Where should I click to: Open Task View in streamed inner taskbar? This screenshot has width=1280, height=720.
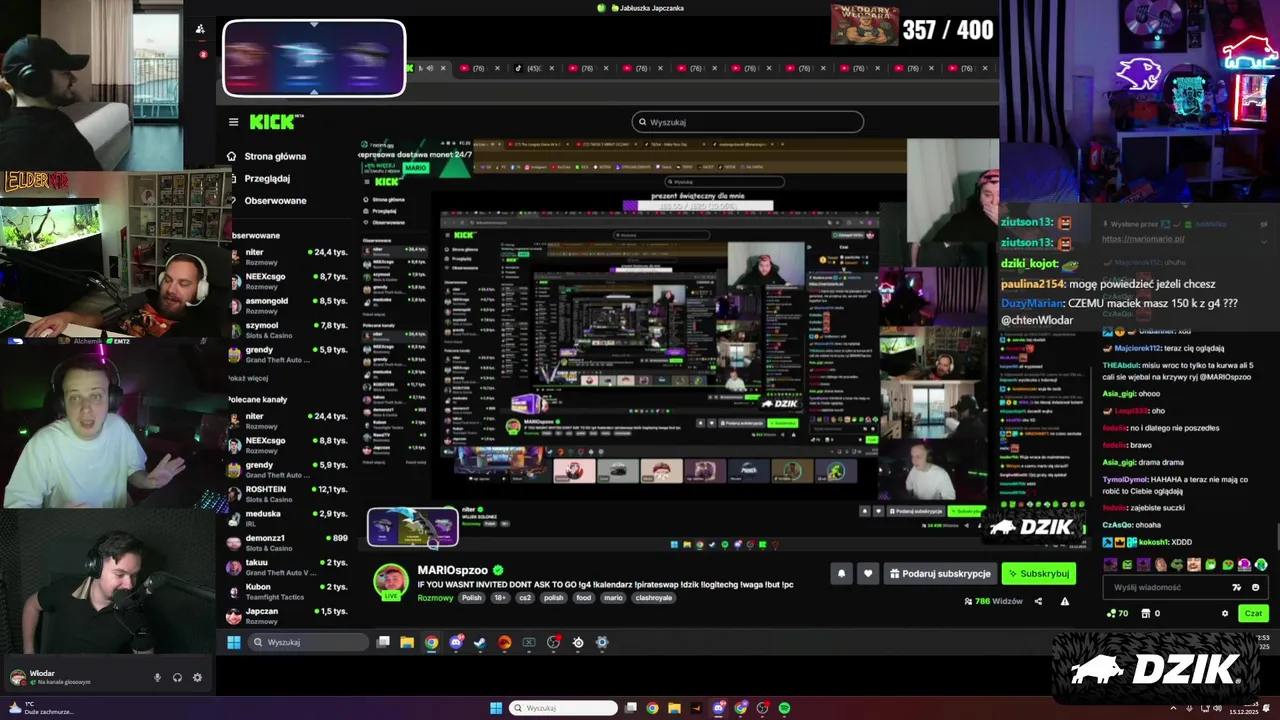(x=383, y=642)
